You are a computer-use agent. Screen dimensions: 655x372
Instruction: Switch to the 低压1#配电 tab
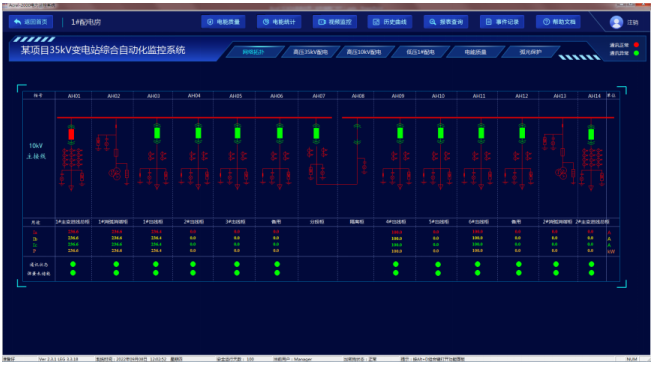420,52
